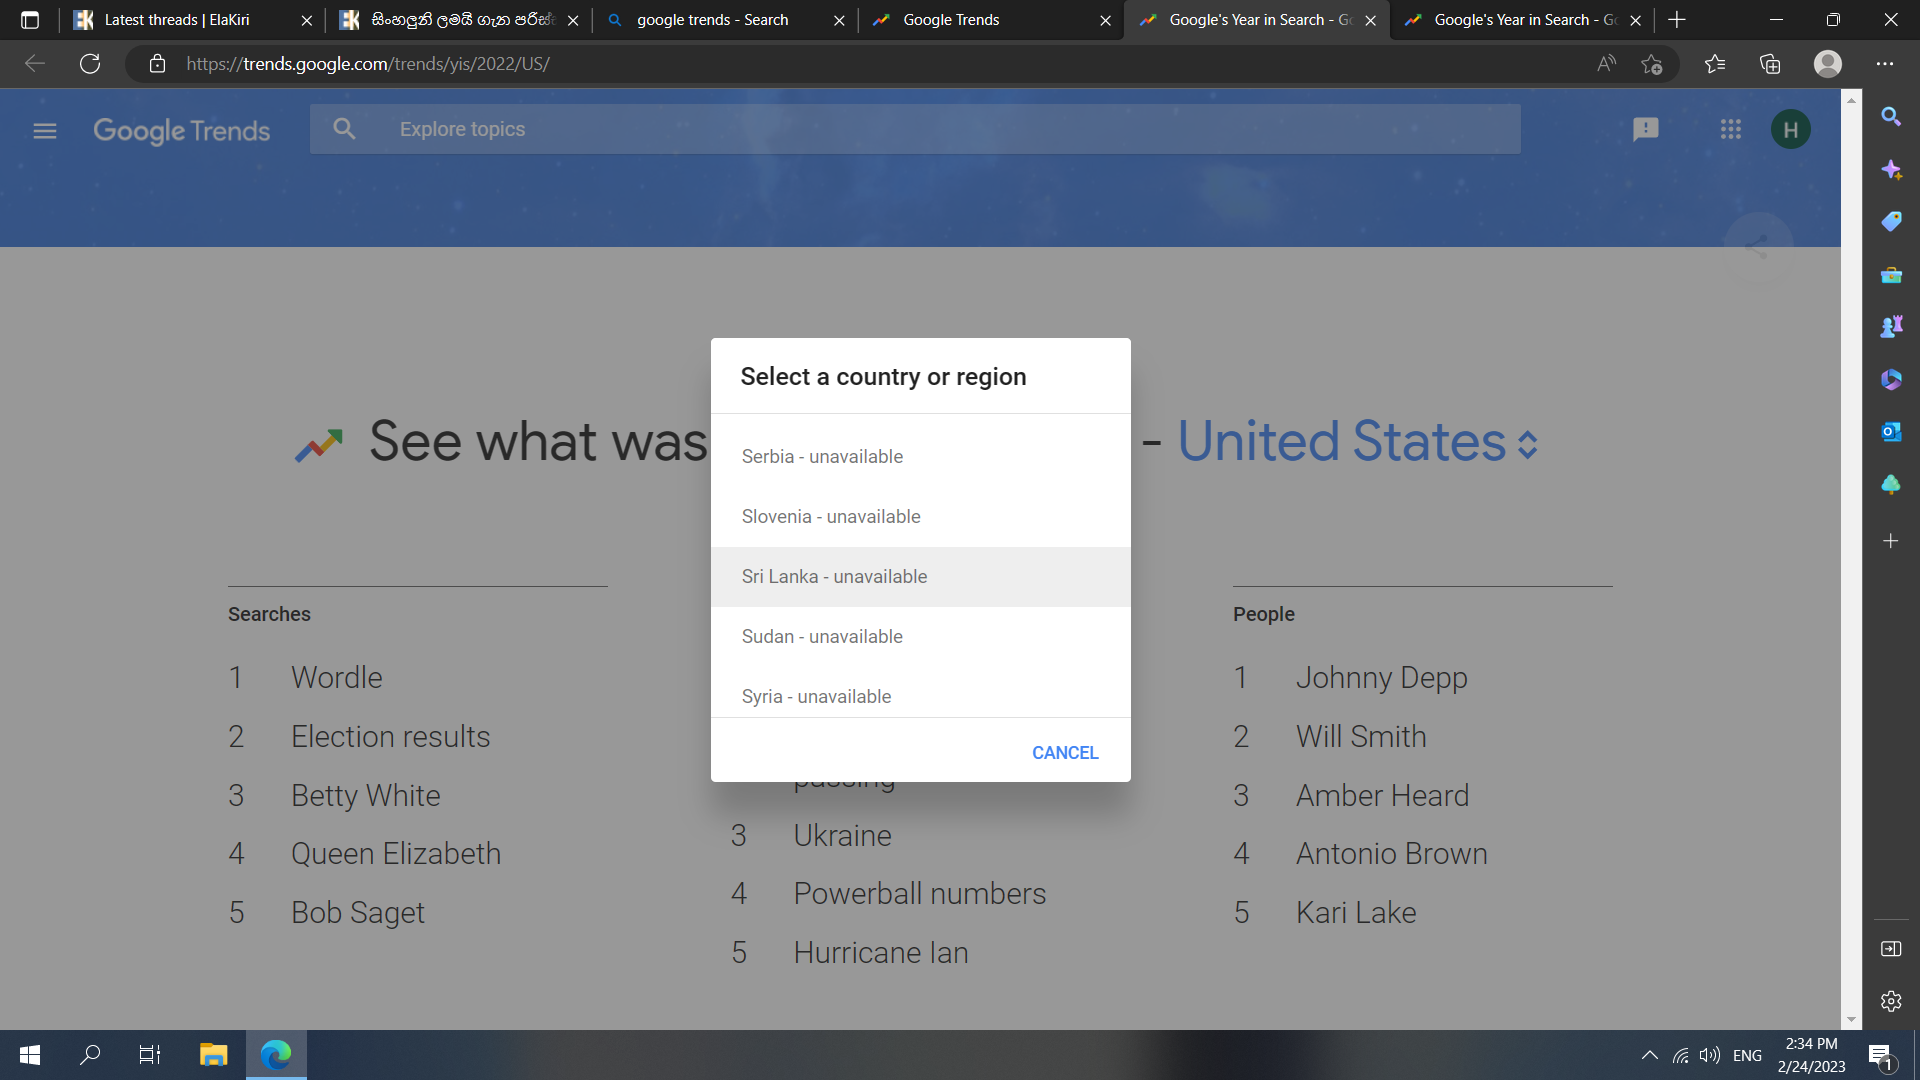This screenshot has width=1920, height=1080.
Task: Open Task View on the taskbar
Action: click(x=150, y=1055)
